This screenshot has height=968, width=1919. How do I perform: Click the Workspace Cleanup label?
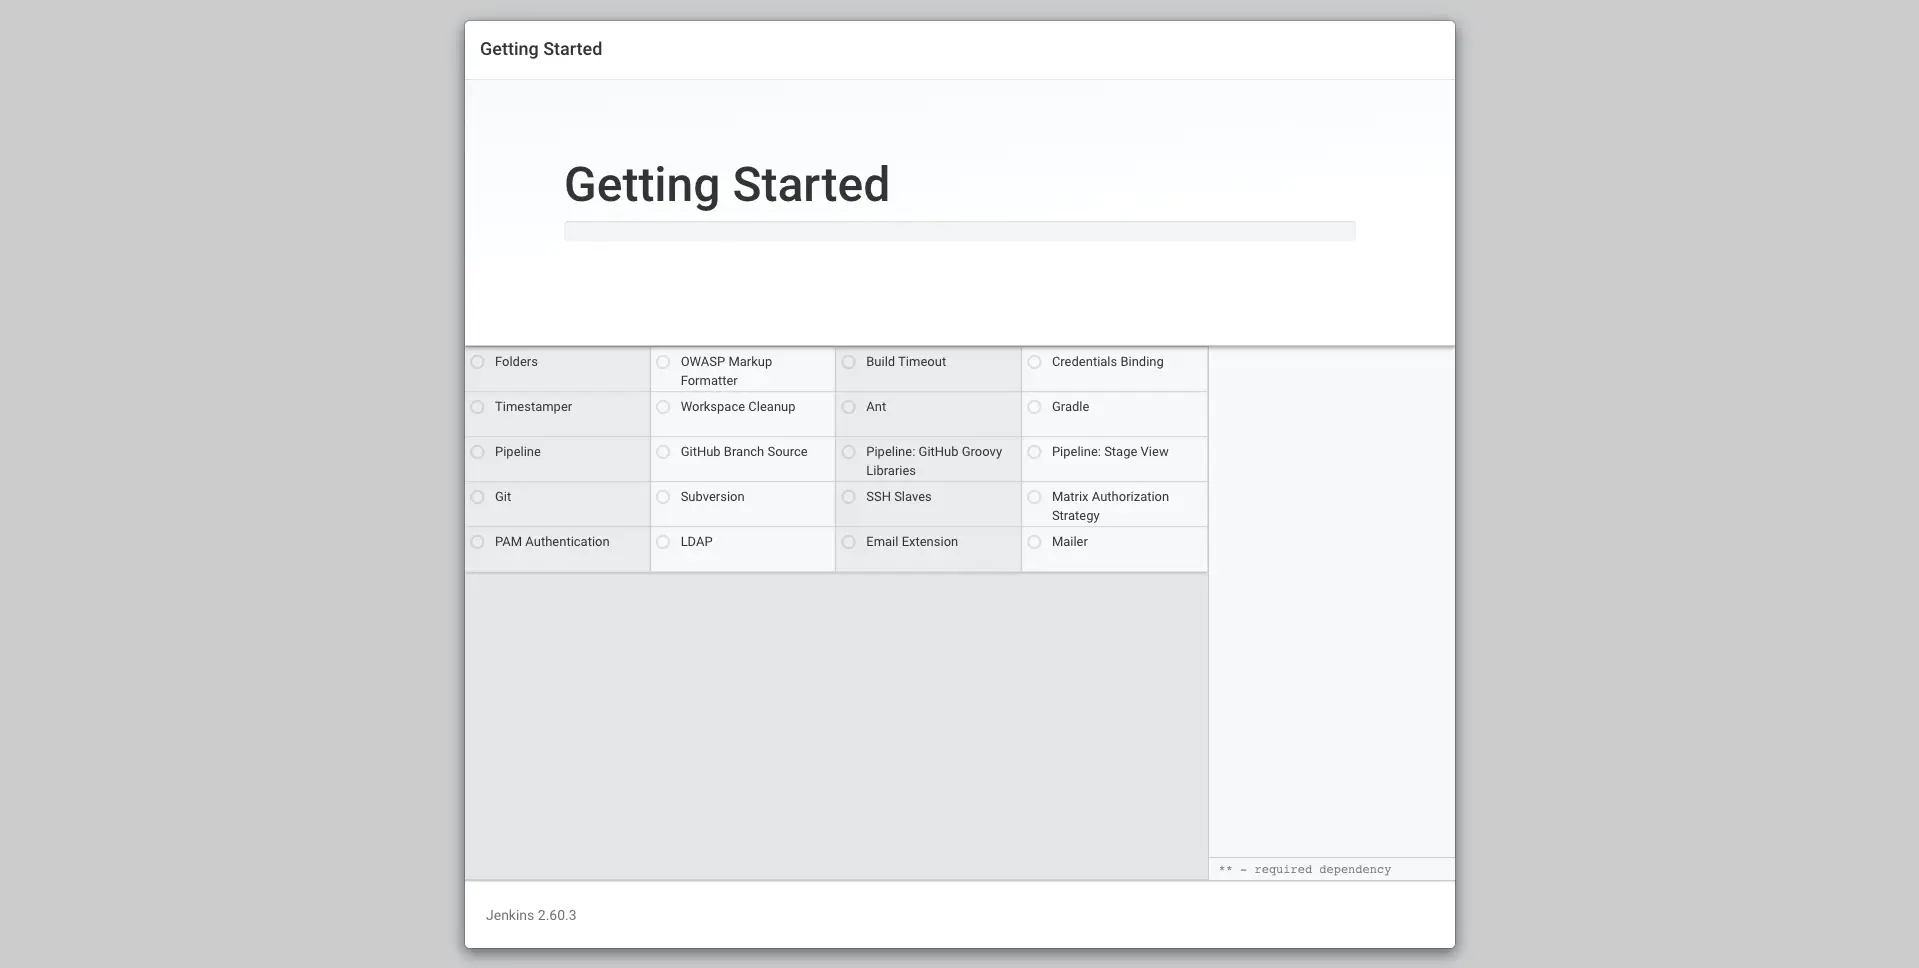coord(738,407)
